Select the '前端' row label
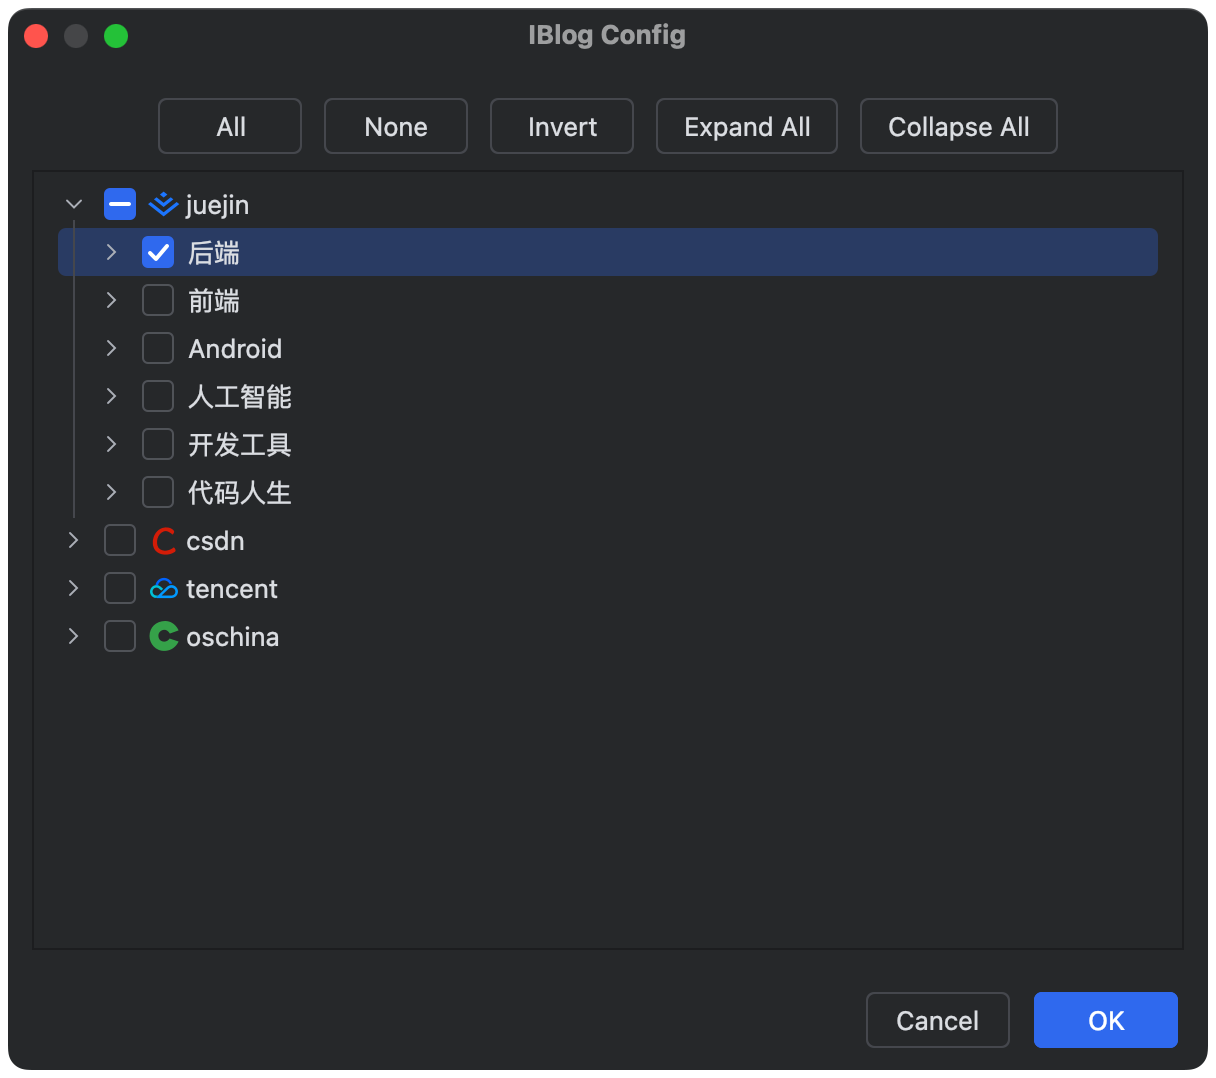Image resolution: width=1216 pixels, height=1078 pixels. [214, 301]
